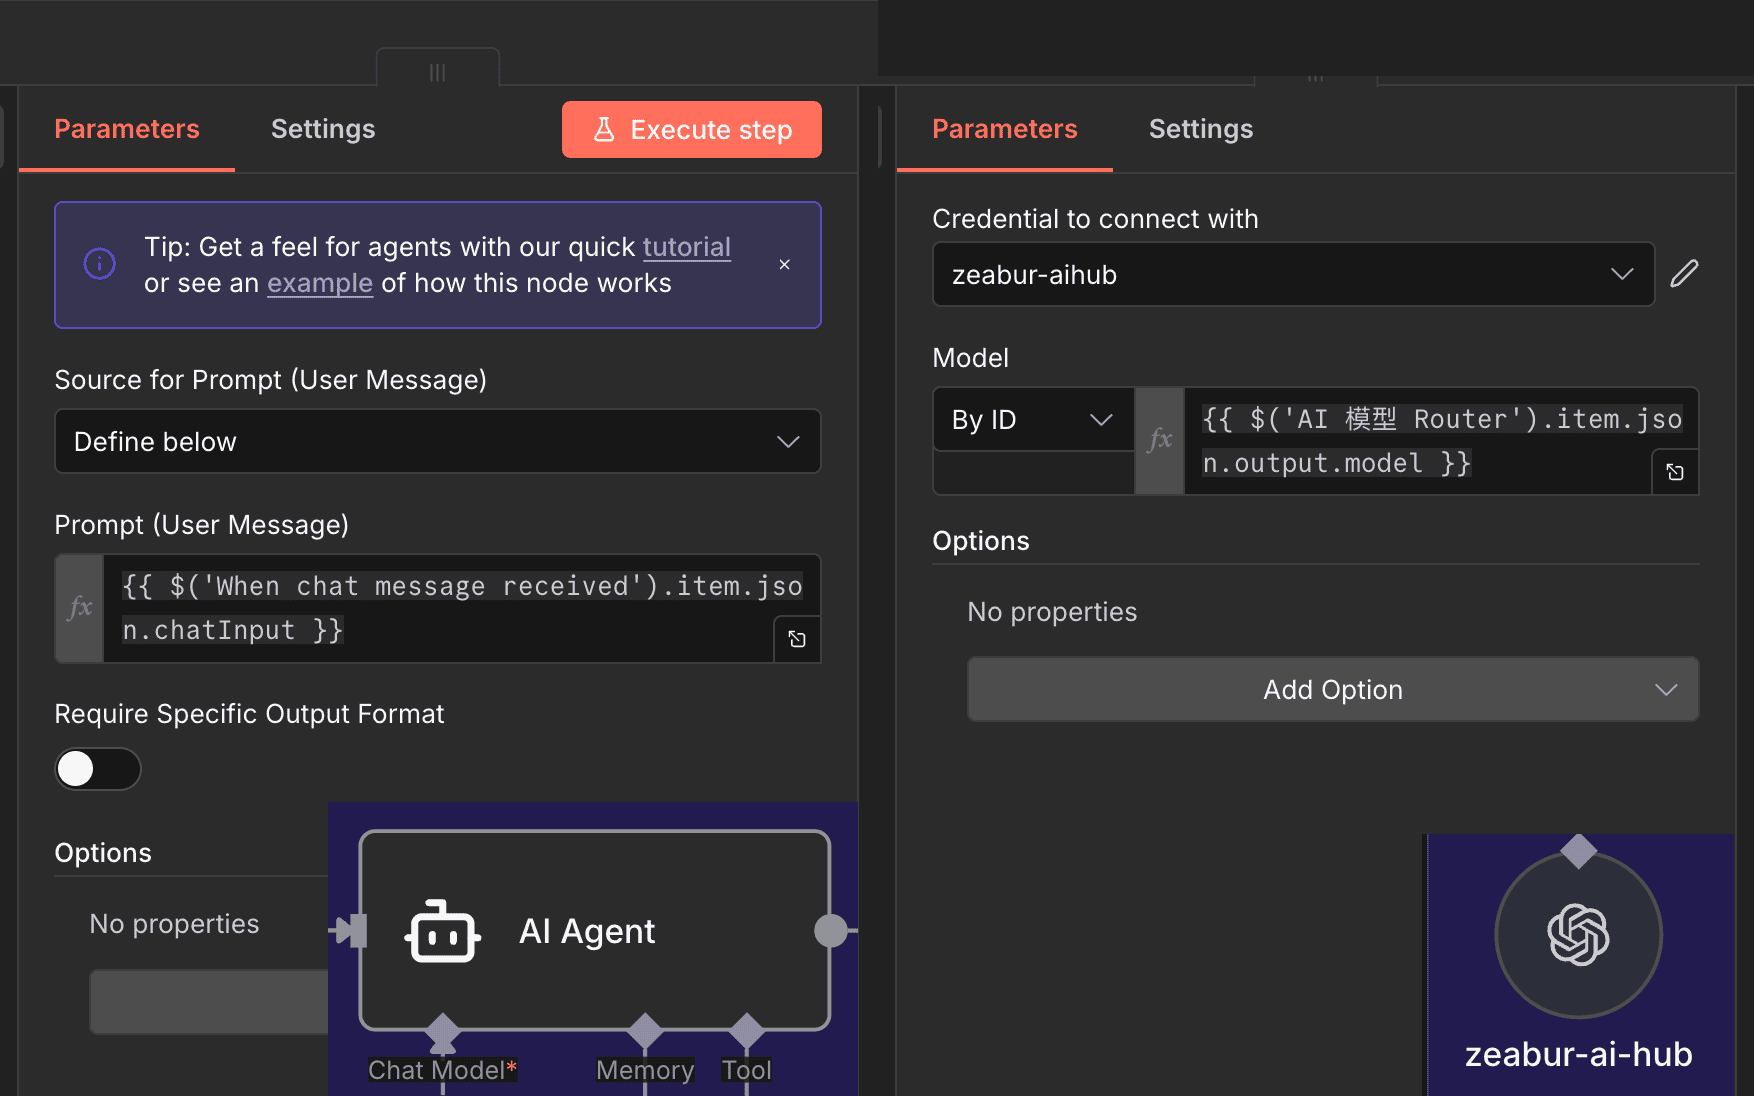
Task: Click the AI Agent robot icon
Action: coord(441,931)
